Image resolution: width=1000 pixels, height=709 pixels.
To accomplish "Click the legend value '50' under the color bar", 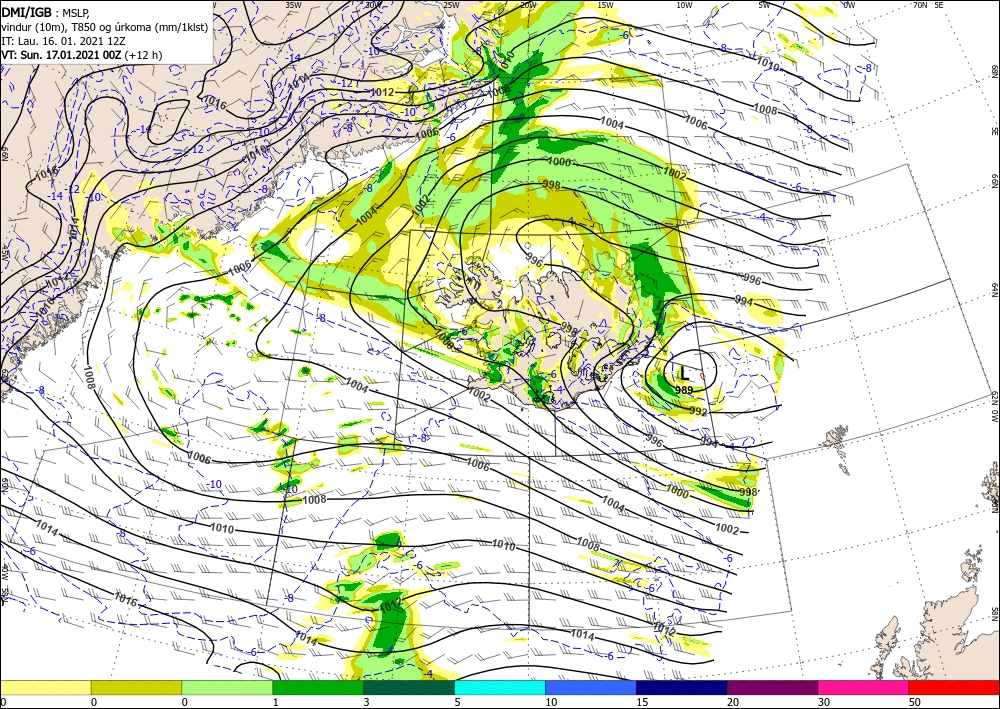I will pyautogui.click(x=914, y=703).
